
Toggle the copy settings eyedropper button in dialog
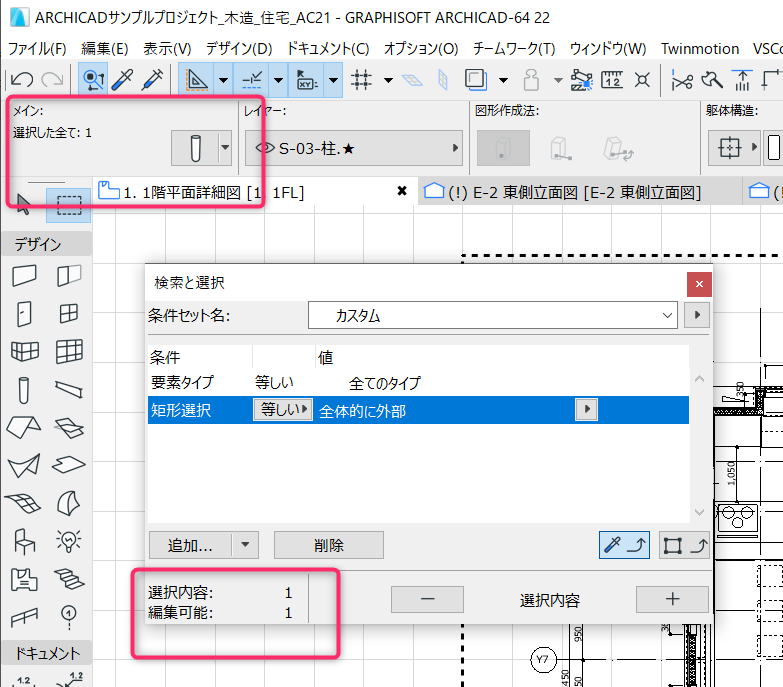[624, 545]
